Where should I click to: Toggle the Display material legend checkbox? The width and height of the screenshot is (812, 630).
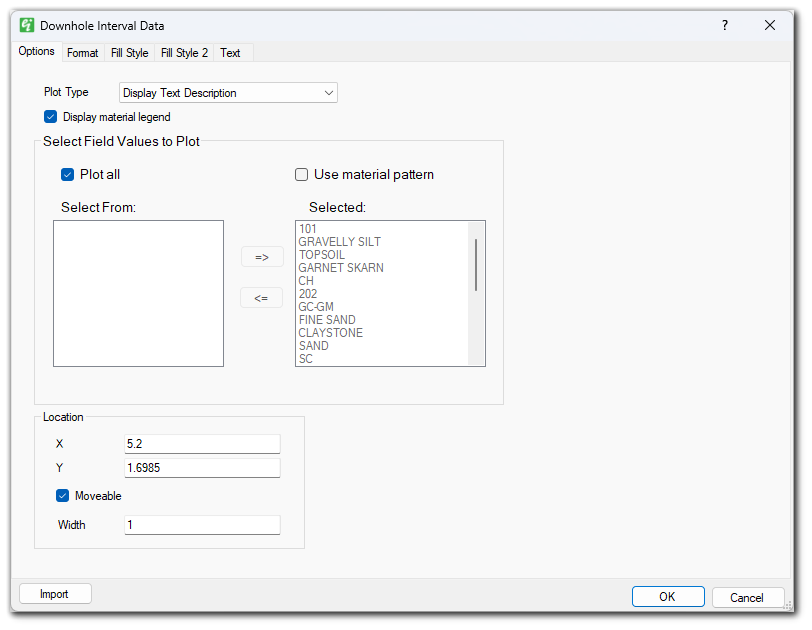pos(51,117)
